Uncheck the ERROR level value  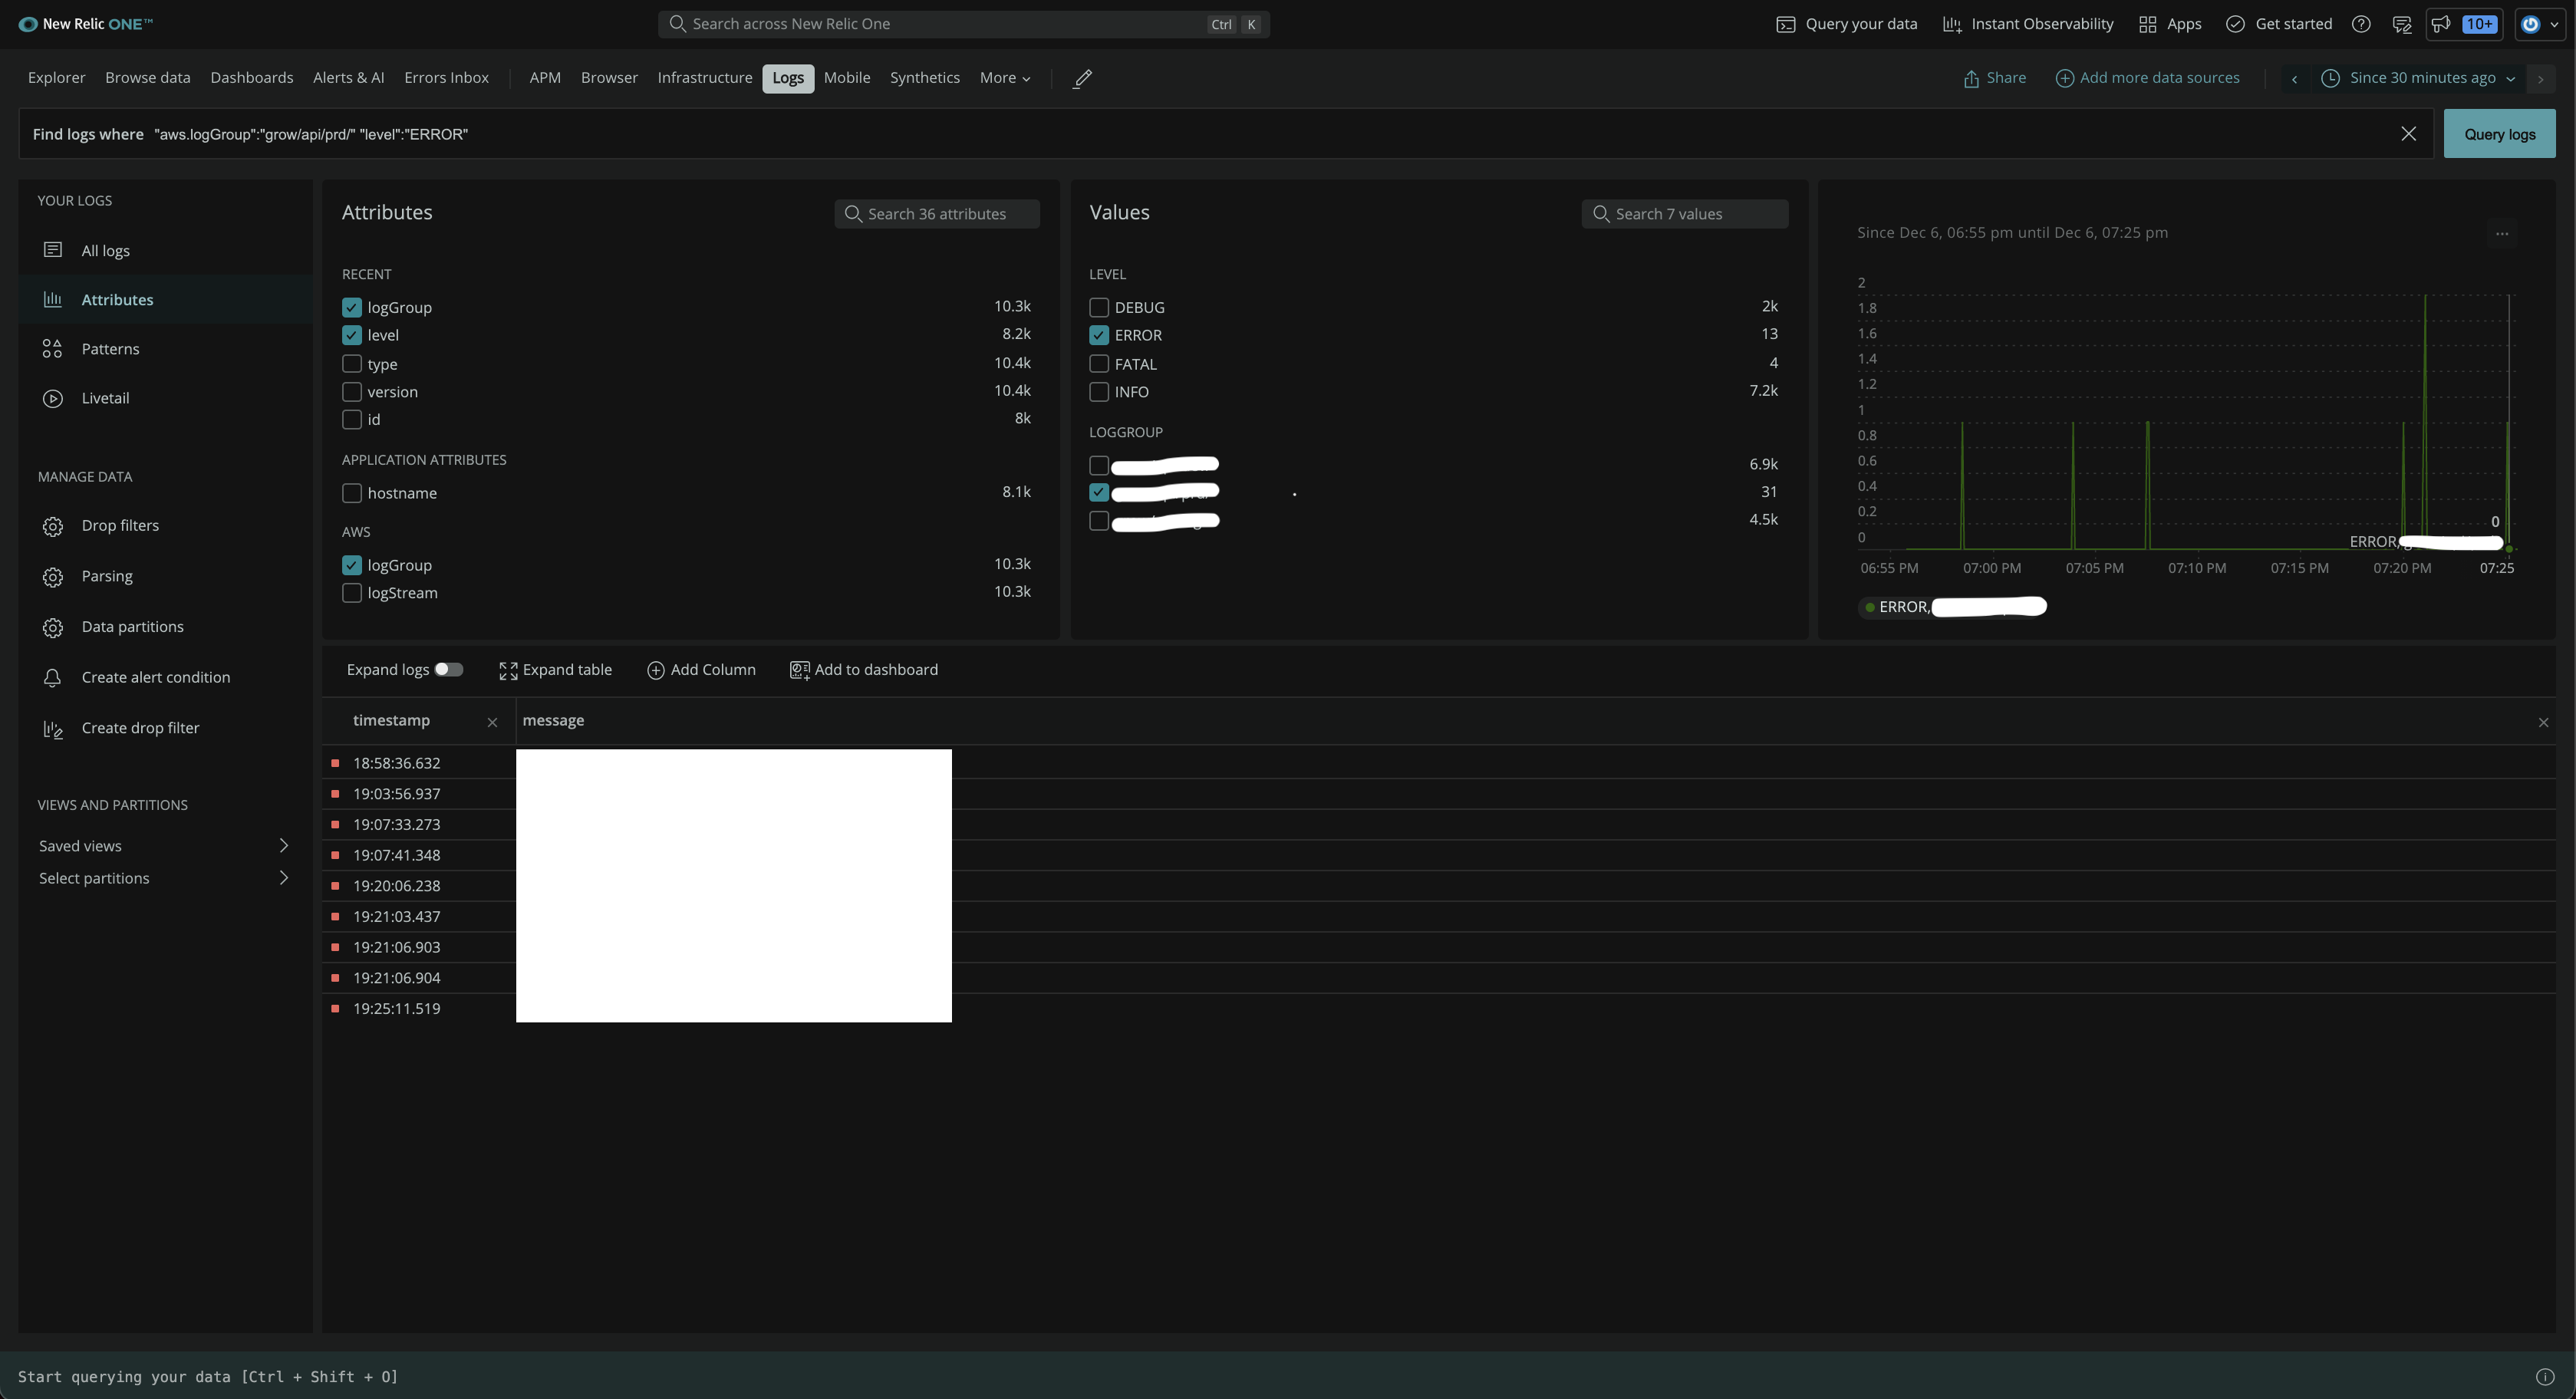click(1099, 336)
